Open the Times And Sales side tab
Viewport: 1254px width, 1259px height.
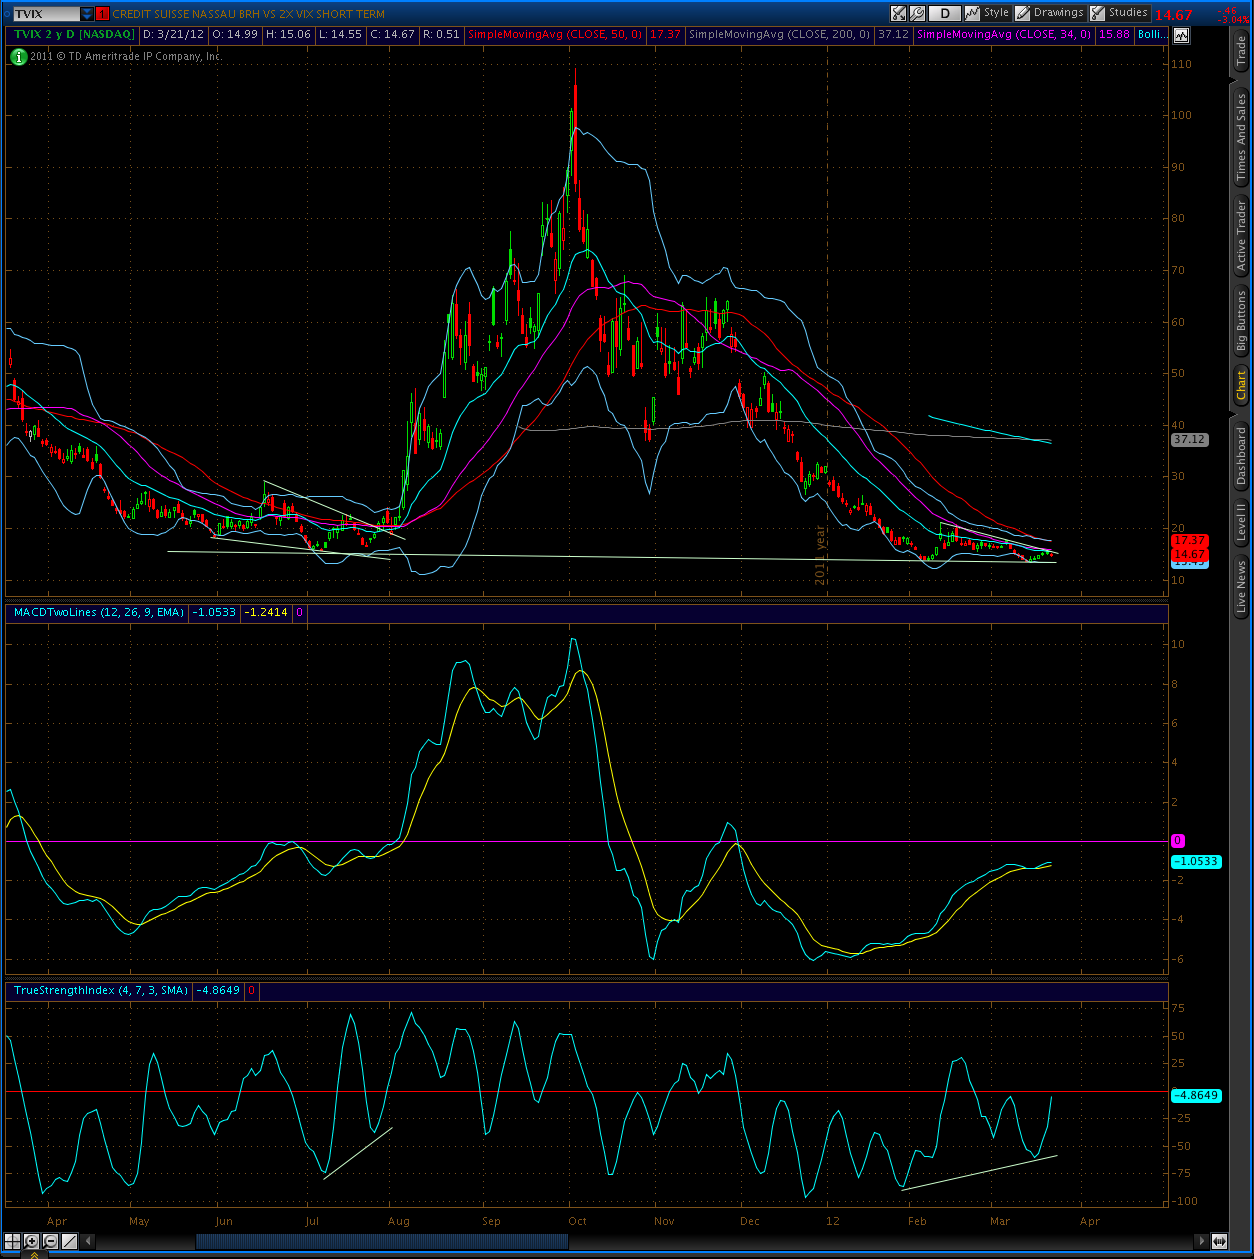pyautogui.click(x=1241, y=137)
